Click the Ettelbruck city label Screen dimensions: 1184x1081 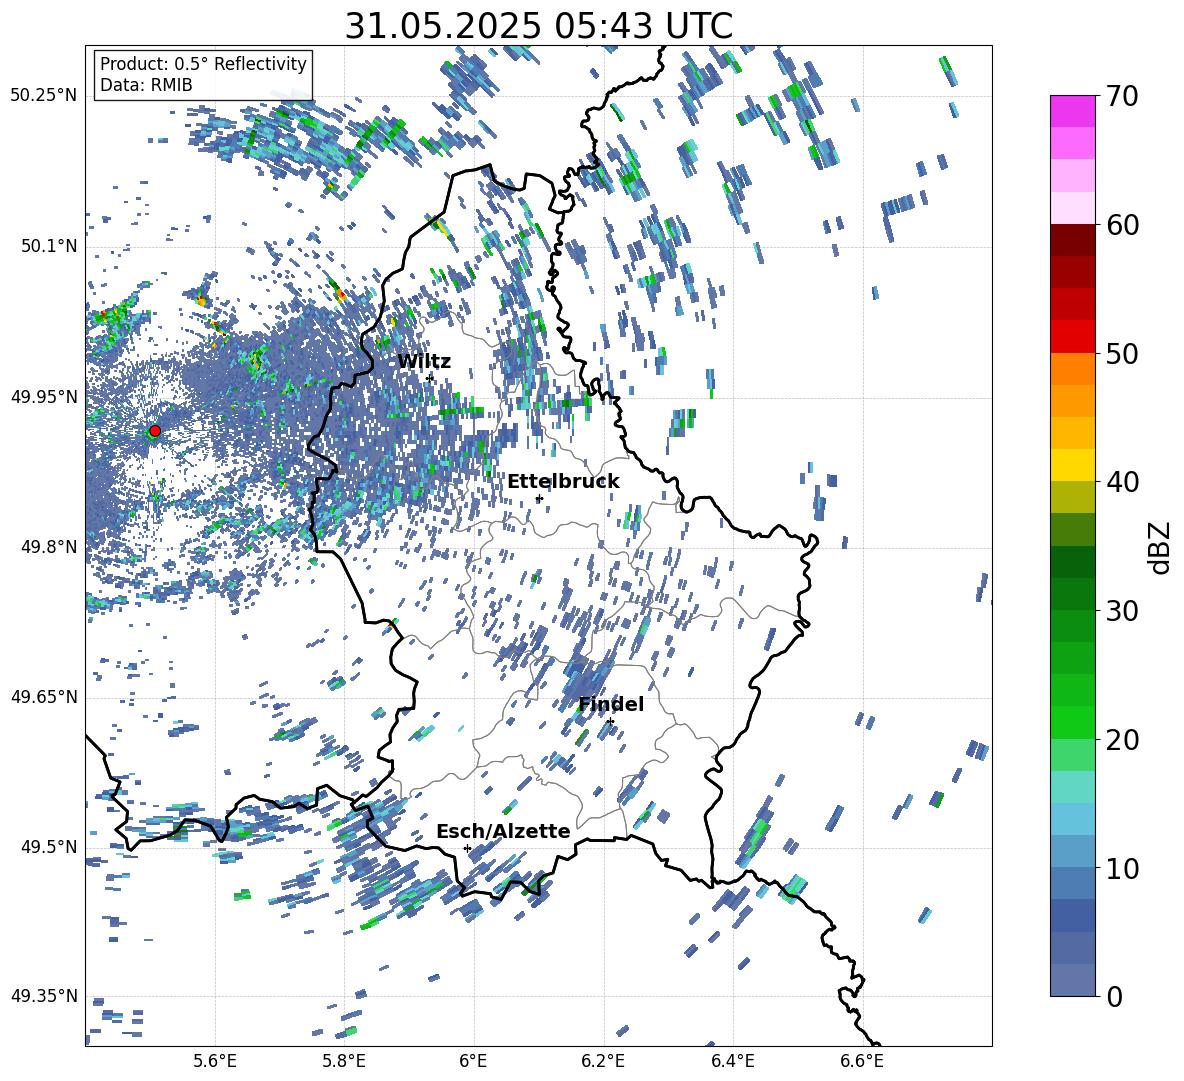[563, 481]
